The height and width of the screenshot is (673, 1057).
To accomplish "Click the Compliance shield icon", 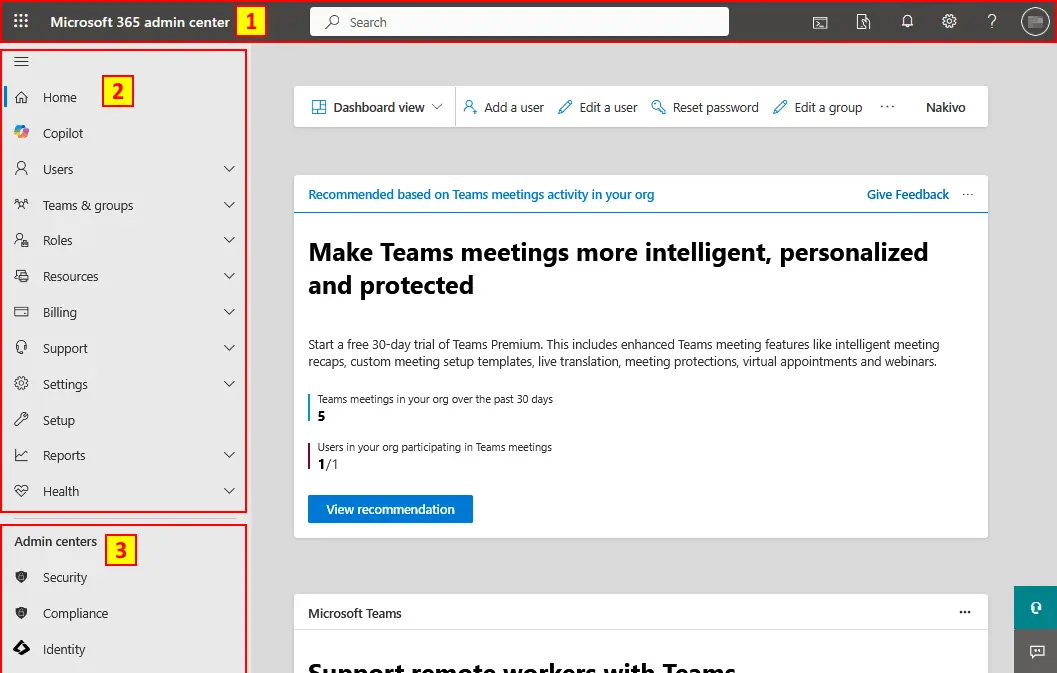I will coord(22,612).
